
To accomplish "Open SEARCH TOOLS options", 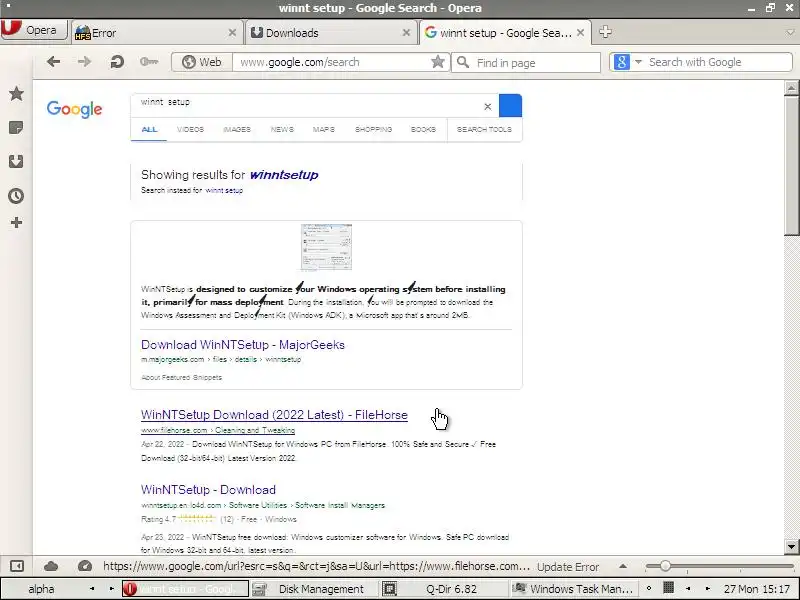I will point(484,130).
